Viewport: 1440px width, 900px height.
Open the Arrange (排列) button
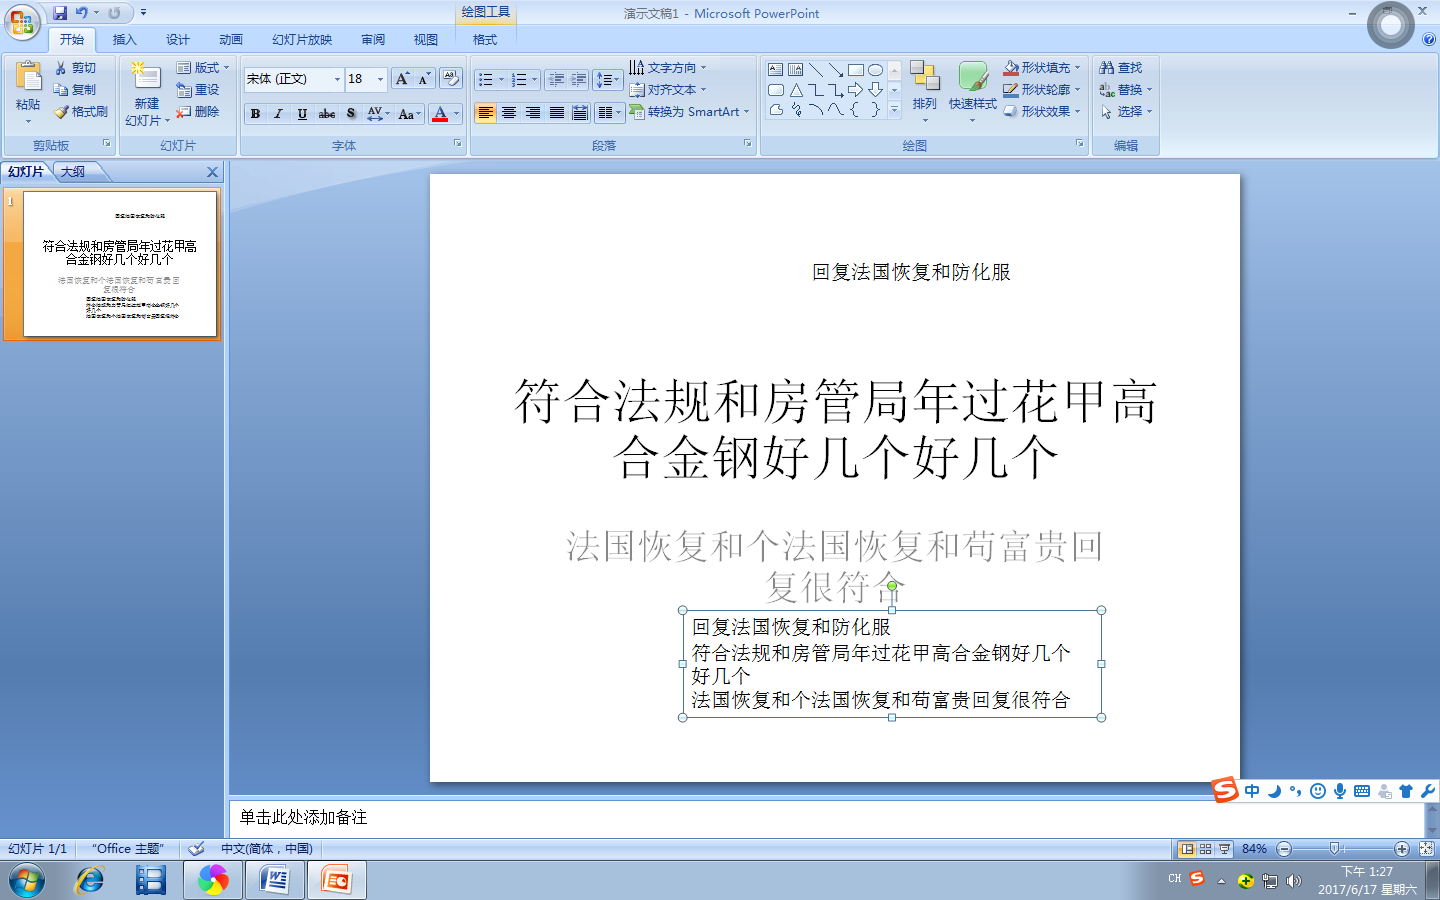(x=925, y=92)
